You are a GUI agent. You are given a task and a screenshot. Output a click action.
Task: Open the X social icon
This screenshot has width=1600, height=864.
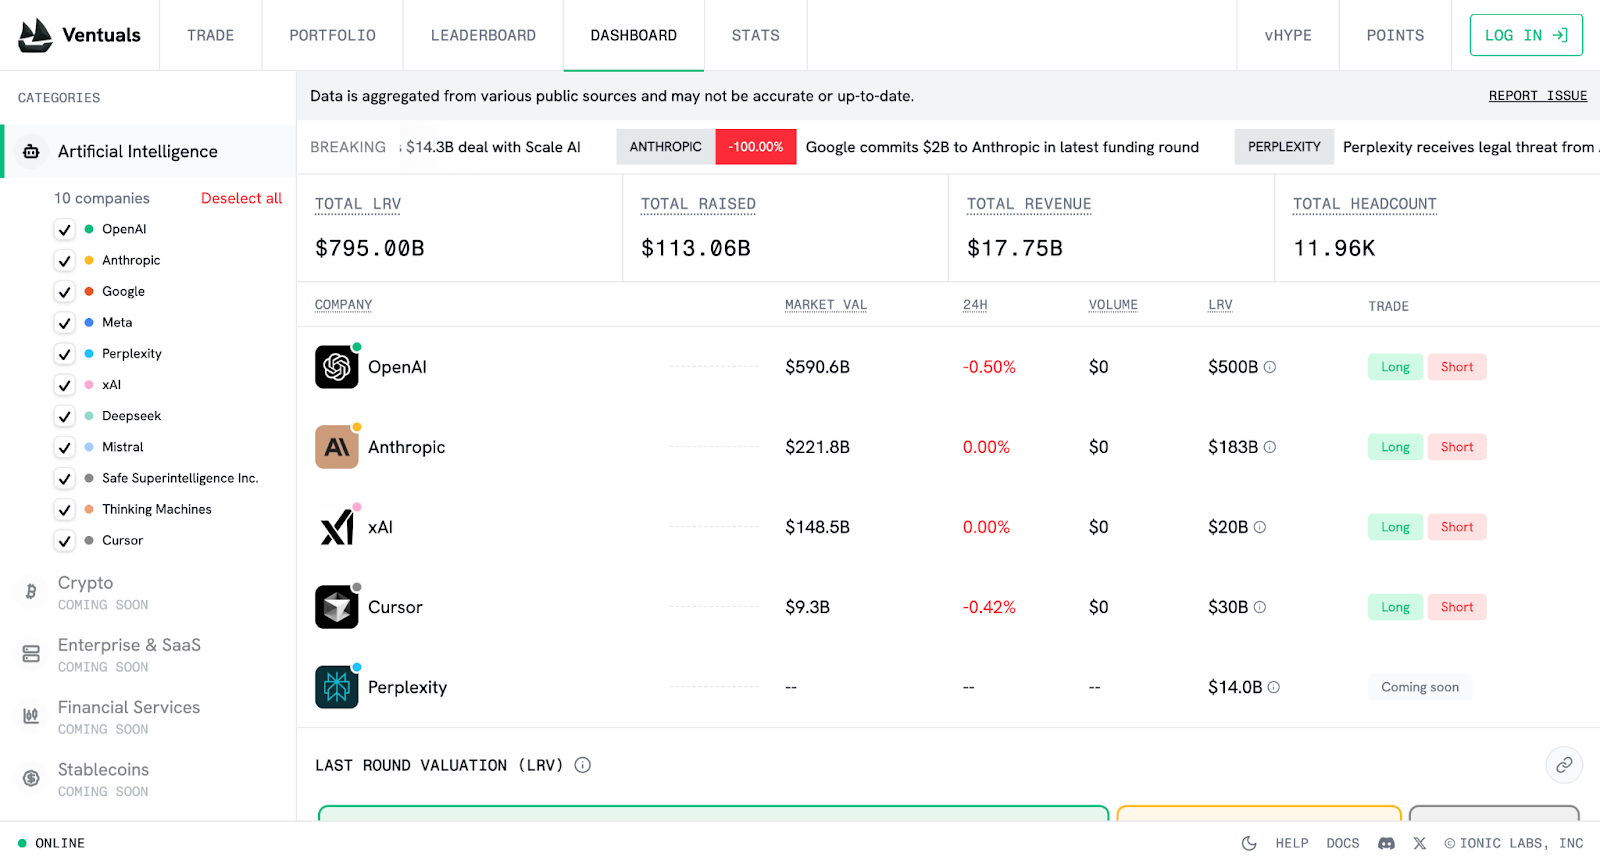1419,843
